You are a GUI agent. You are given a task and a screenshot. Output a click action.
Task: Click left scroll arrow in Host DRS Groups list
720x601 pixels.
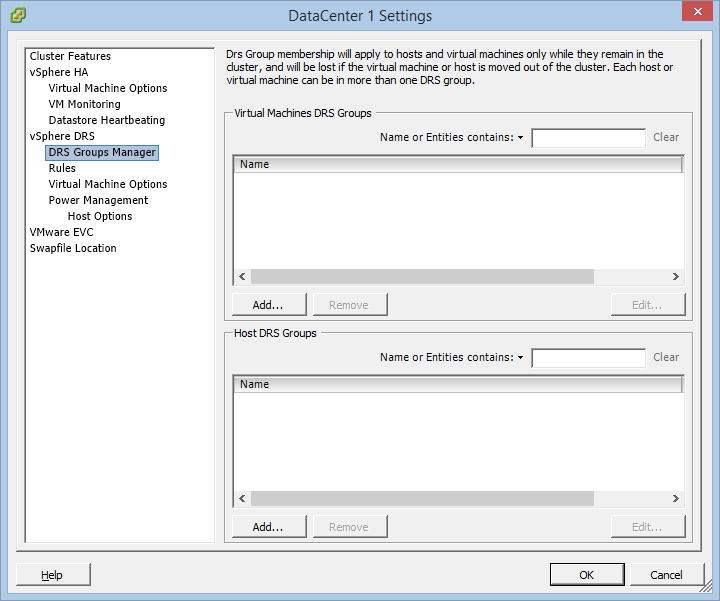pos(242,499)
